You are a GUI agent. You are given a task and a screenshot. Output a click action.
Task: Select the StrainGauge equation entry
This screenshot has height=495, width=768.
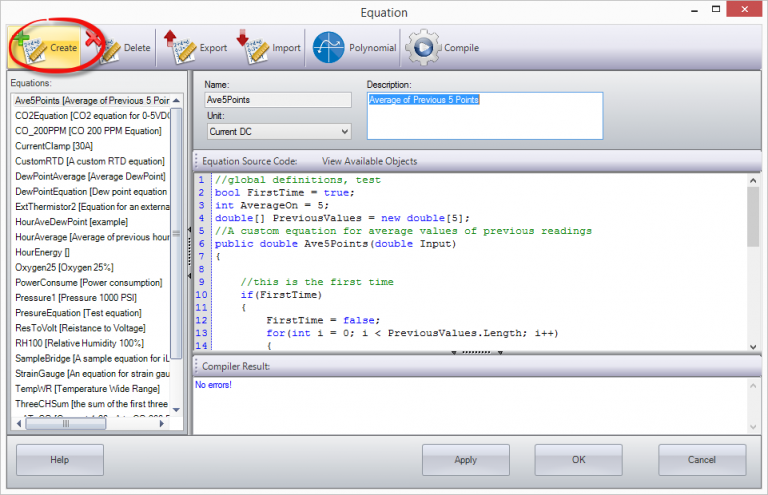[x=92, y=374]
